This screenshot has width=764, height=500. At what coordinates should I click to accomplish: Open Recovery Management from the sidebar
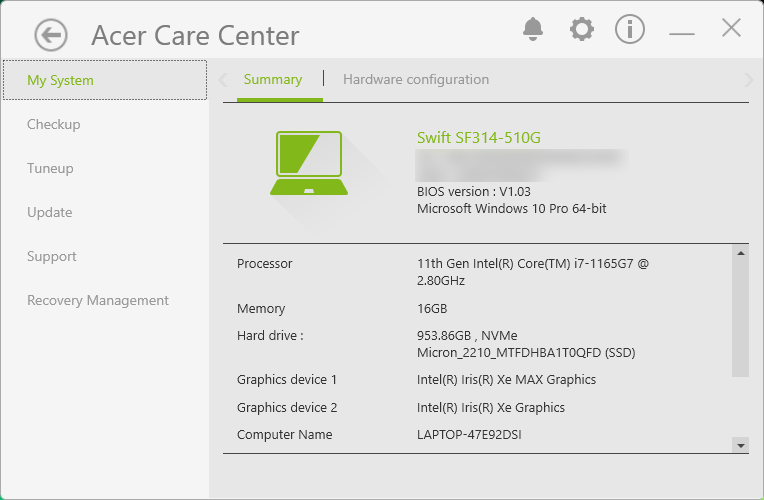point(98,301)
